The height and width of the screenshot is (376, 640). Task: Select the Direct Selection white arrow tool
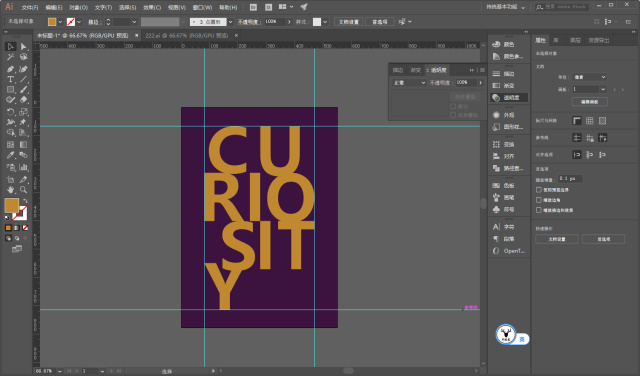click(23, 47)
